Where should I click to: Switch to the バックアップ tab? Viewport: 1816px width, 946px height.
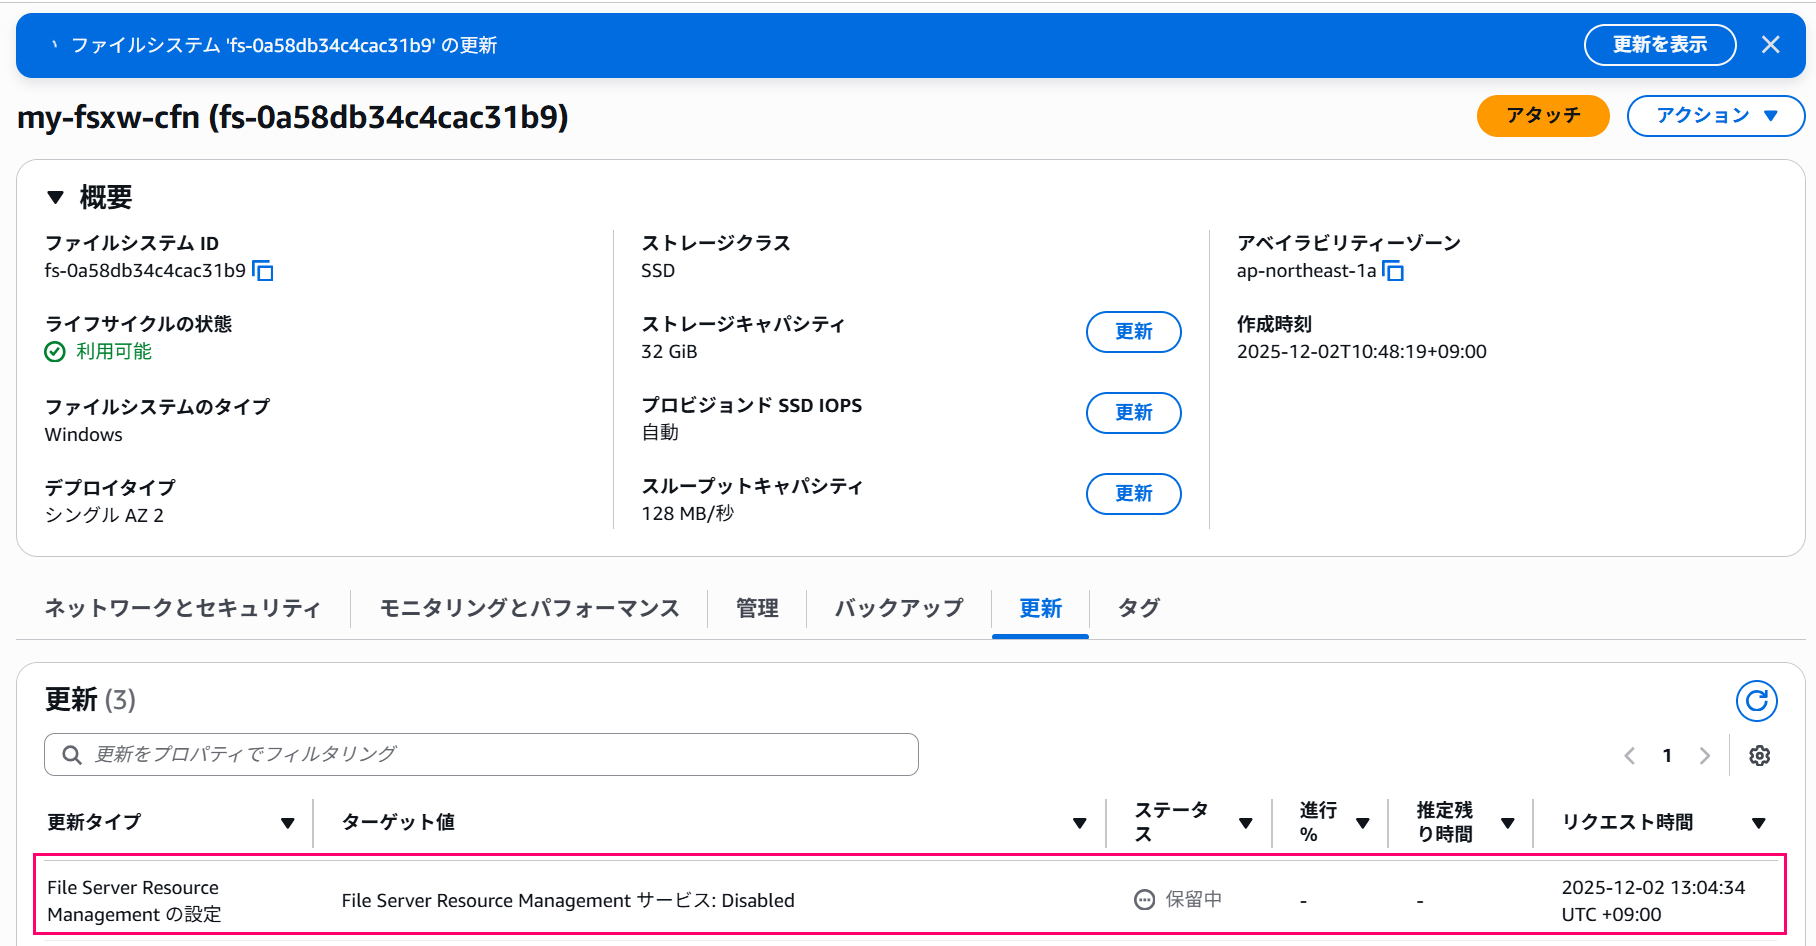pyautogui.click(x=897, y=608)
